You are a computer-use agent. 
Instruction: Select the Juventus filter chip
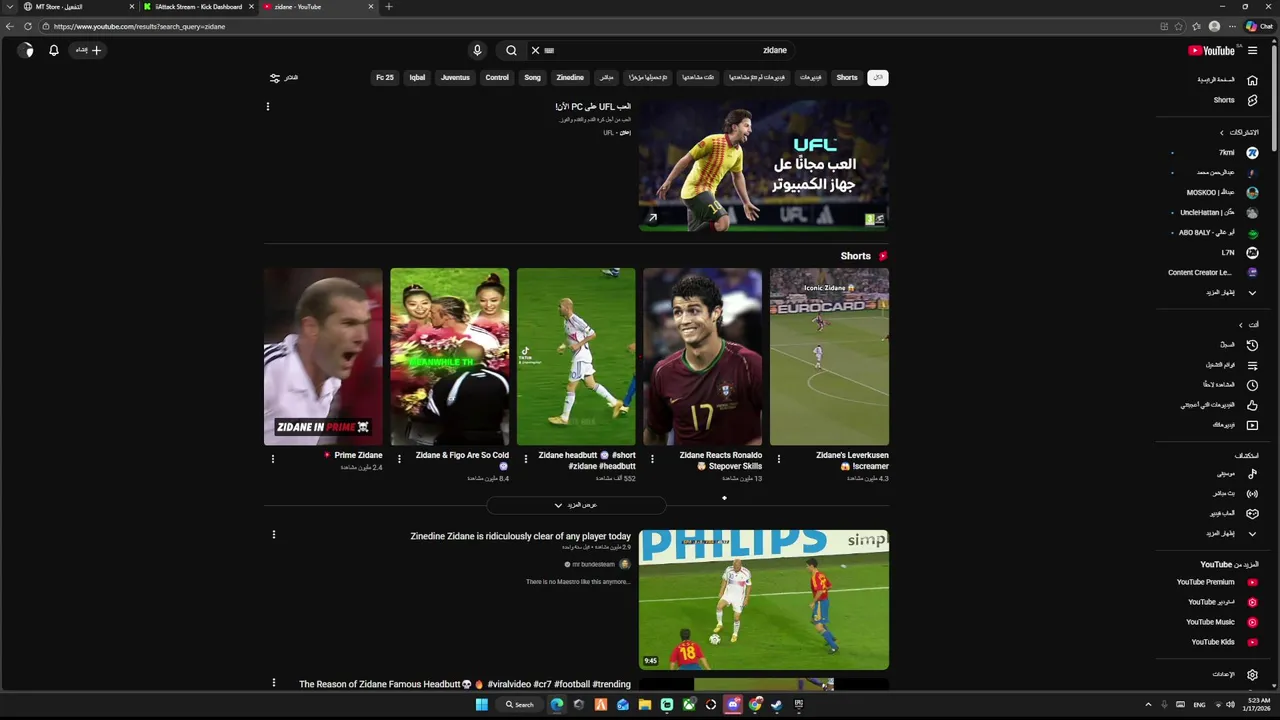coord(455,77)
